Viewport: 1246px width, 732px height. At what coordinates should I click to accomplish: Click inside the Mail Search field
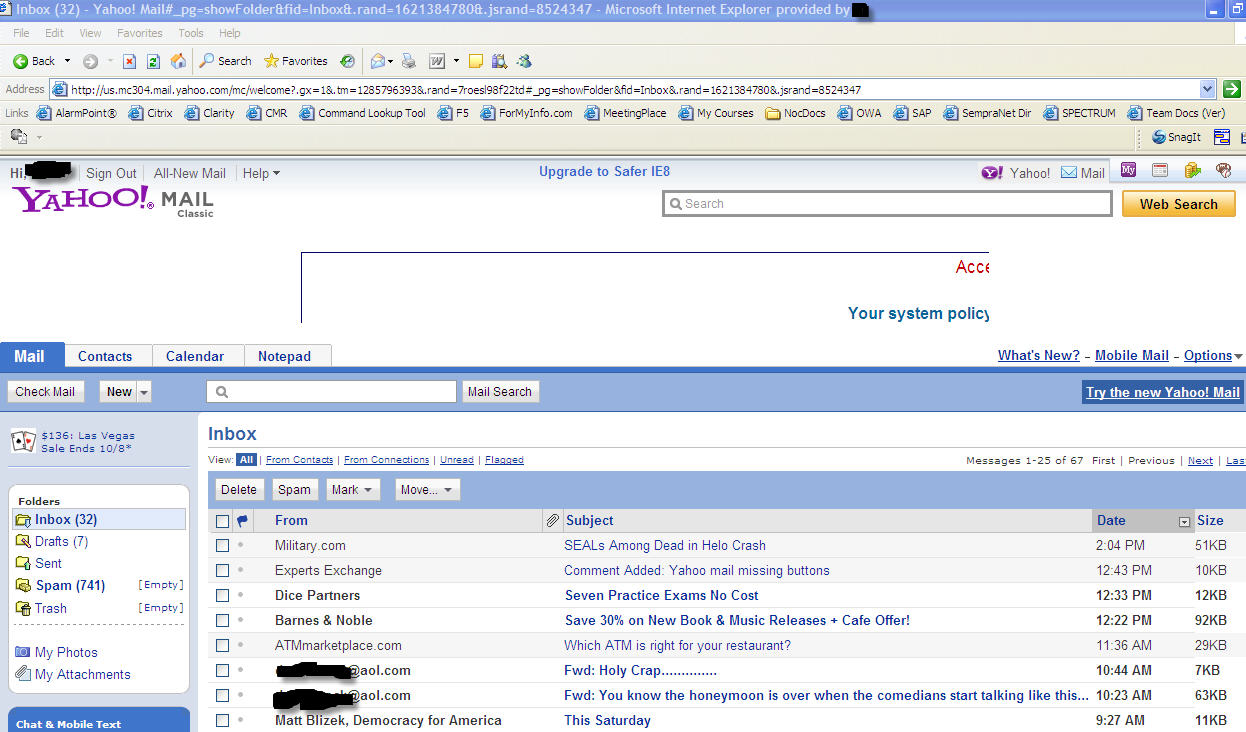[x=330, y=391]
